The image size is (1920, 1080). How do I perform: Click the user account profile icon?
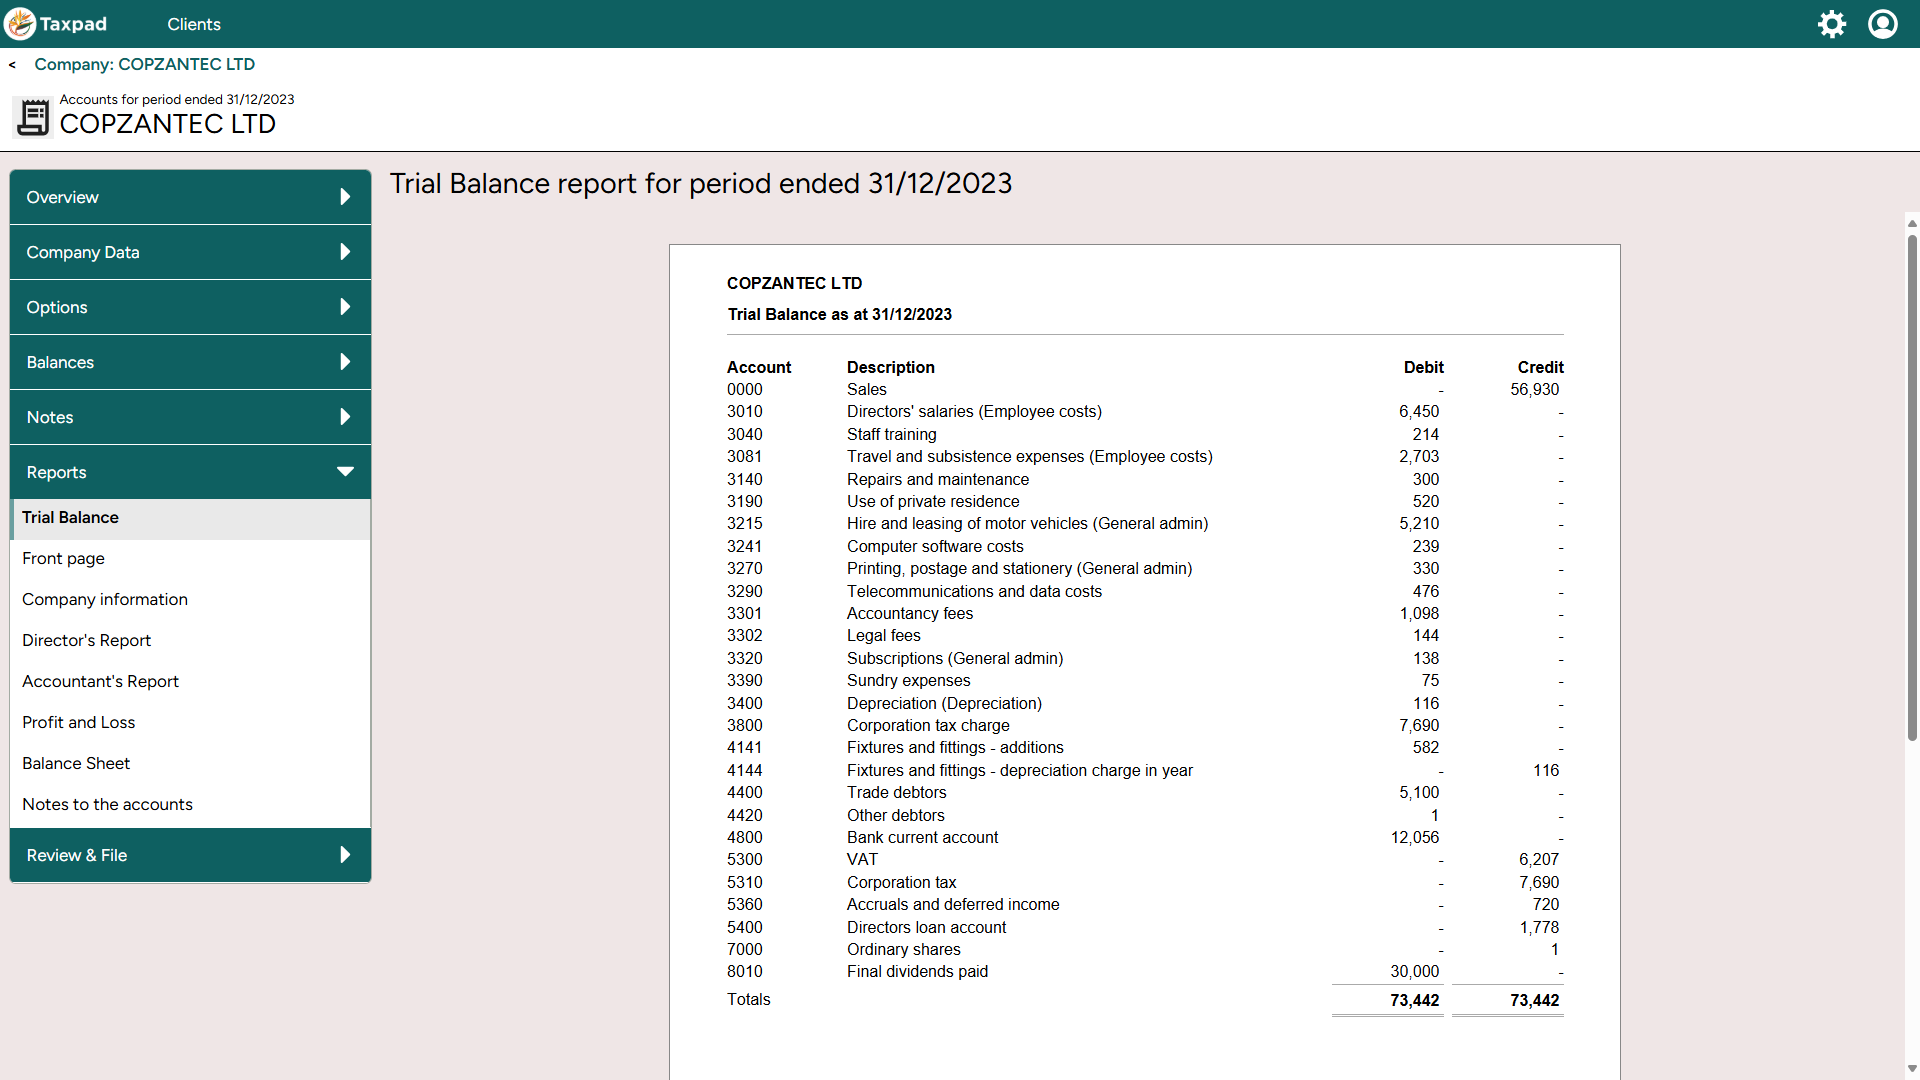tap(1883, 23)
